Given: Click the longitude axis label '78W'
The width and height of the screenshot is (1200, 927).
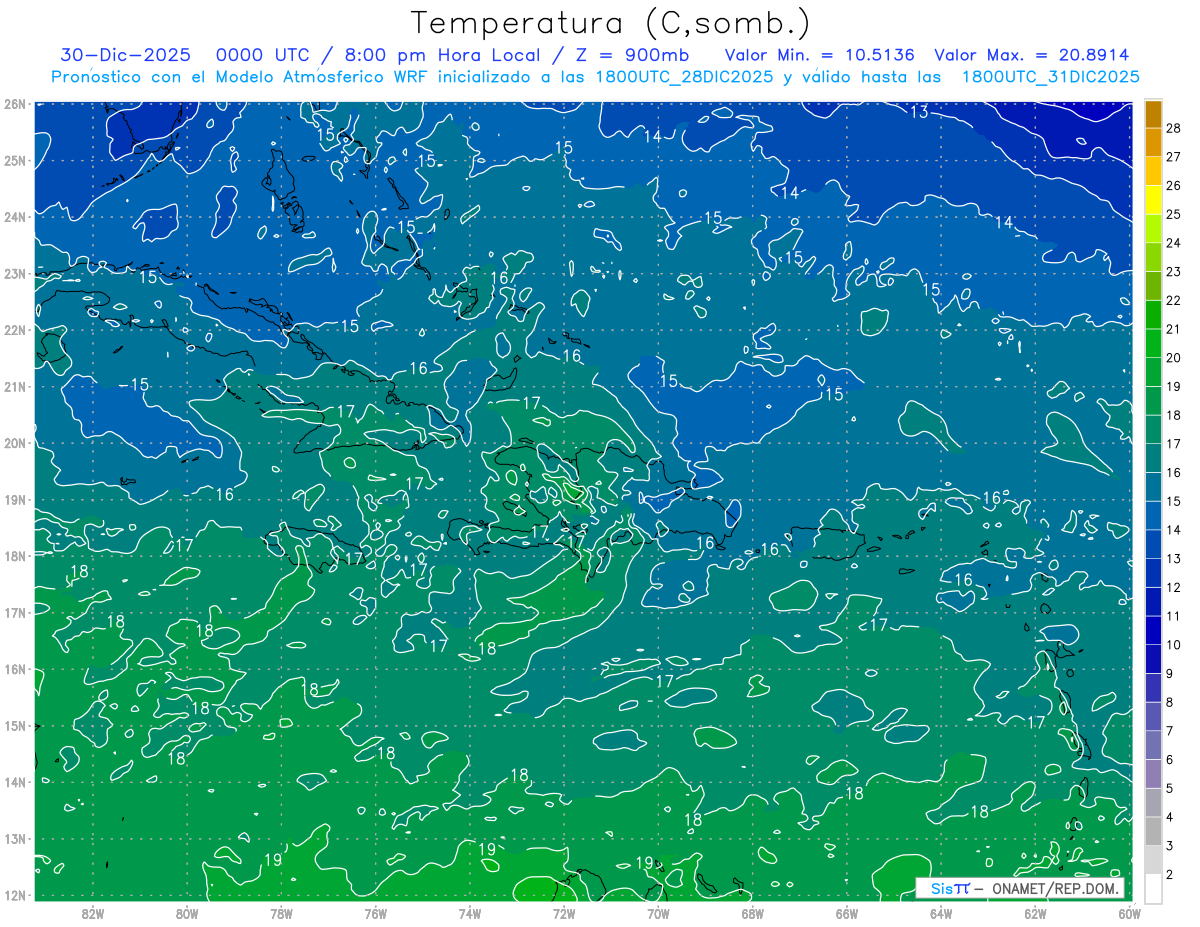Looking at the screenshot, I should (281, 914).
